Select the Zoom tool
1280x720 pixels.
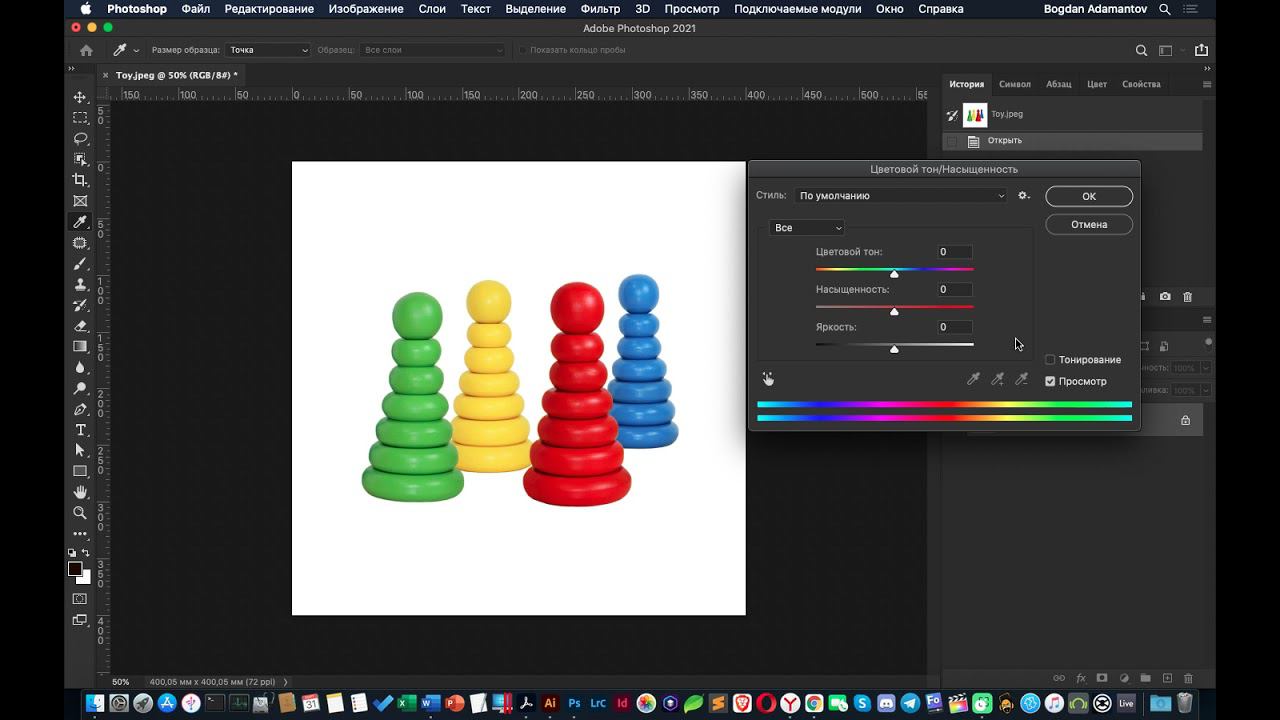tap(80, 513)
